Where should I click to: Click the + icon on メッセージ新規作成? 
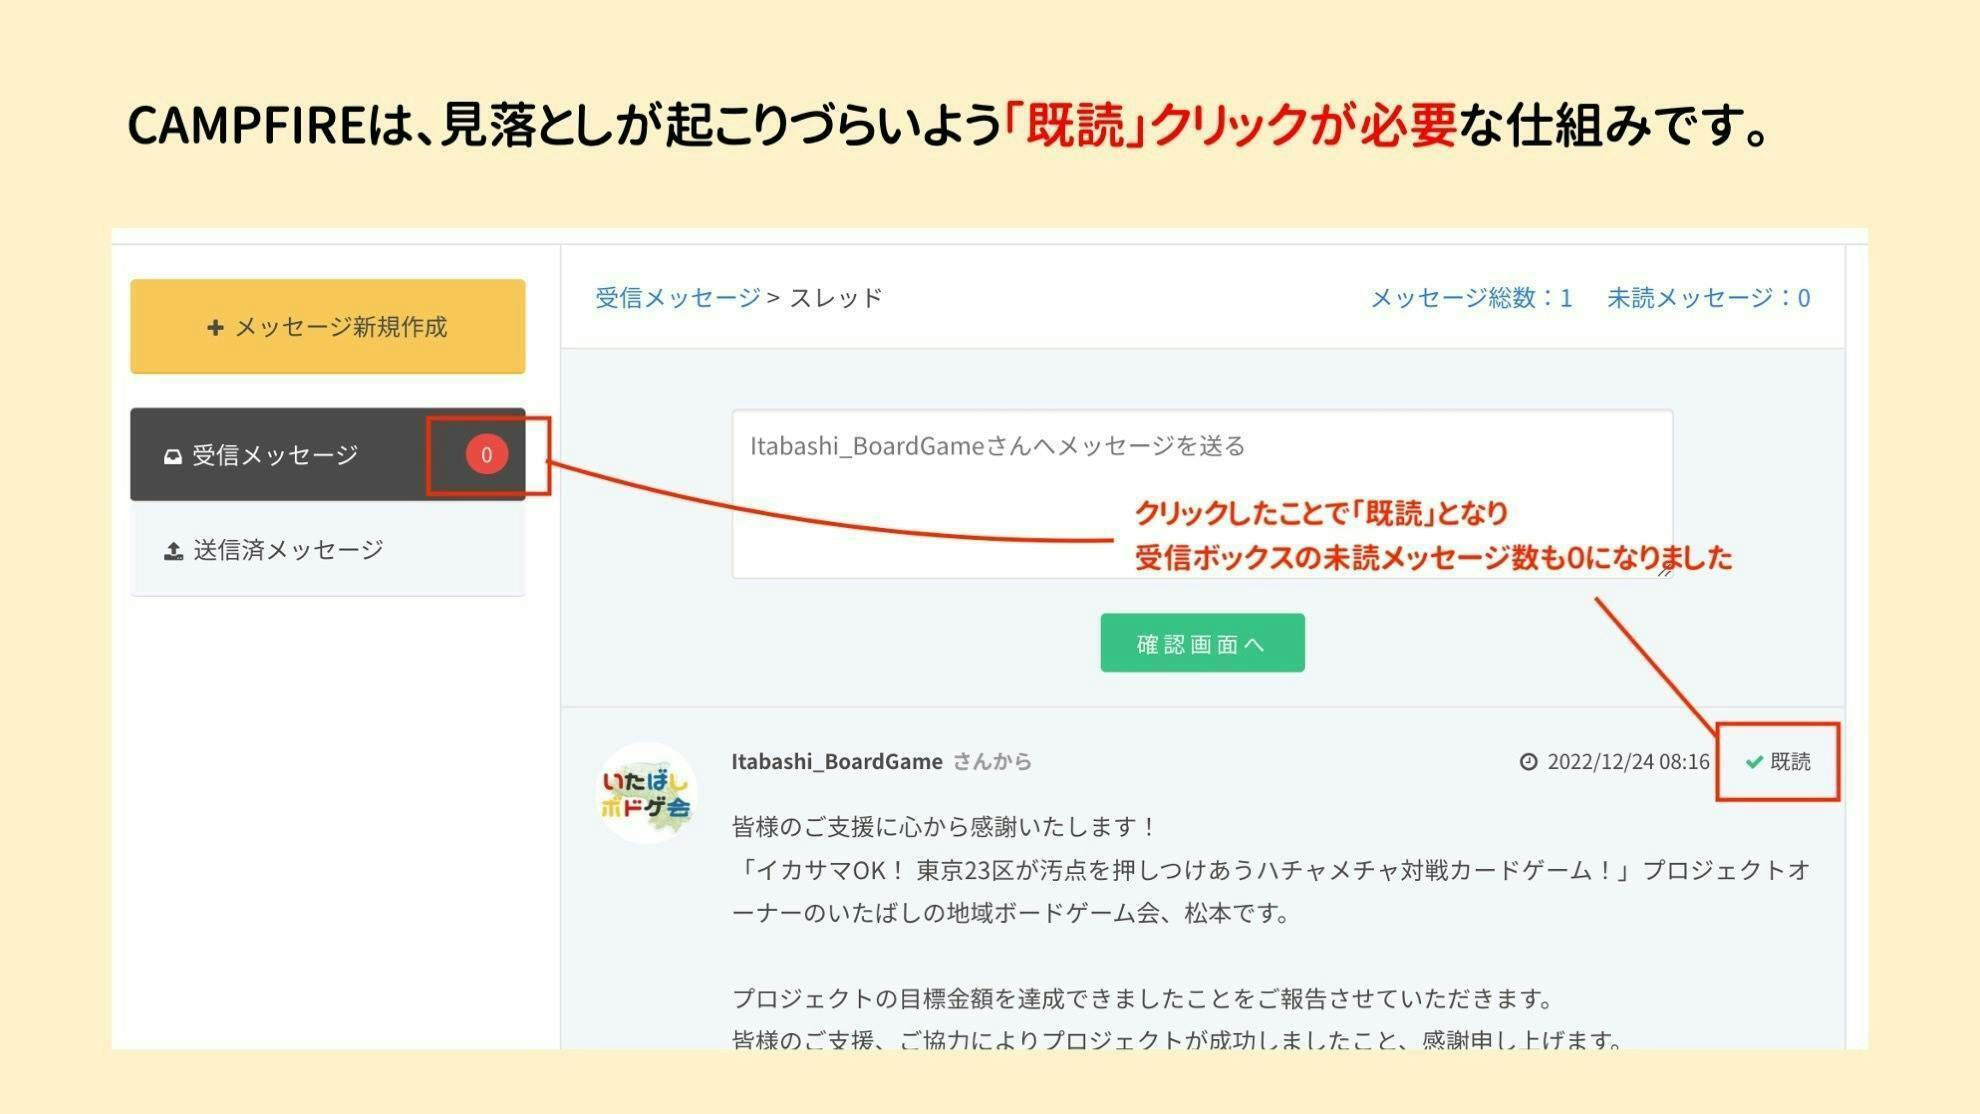(214, 327)
